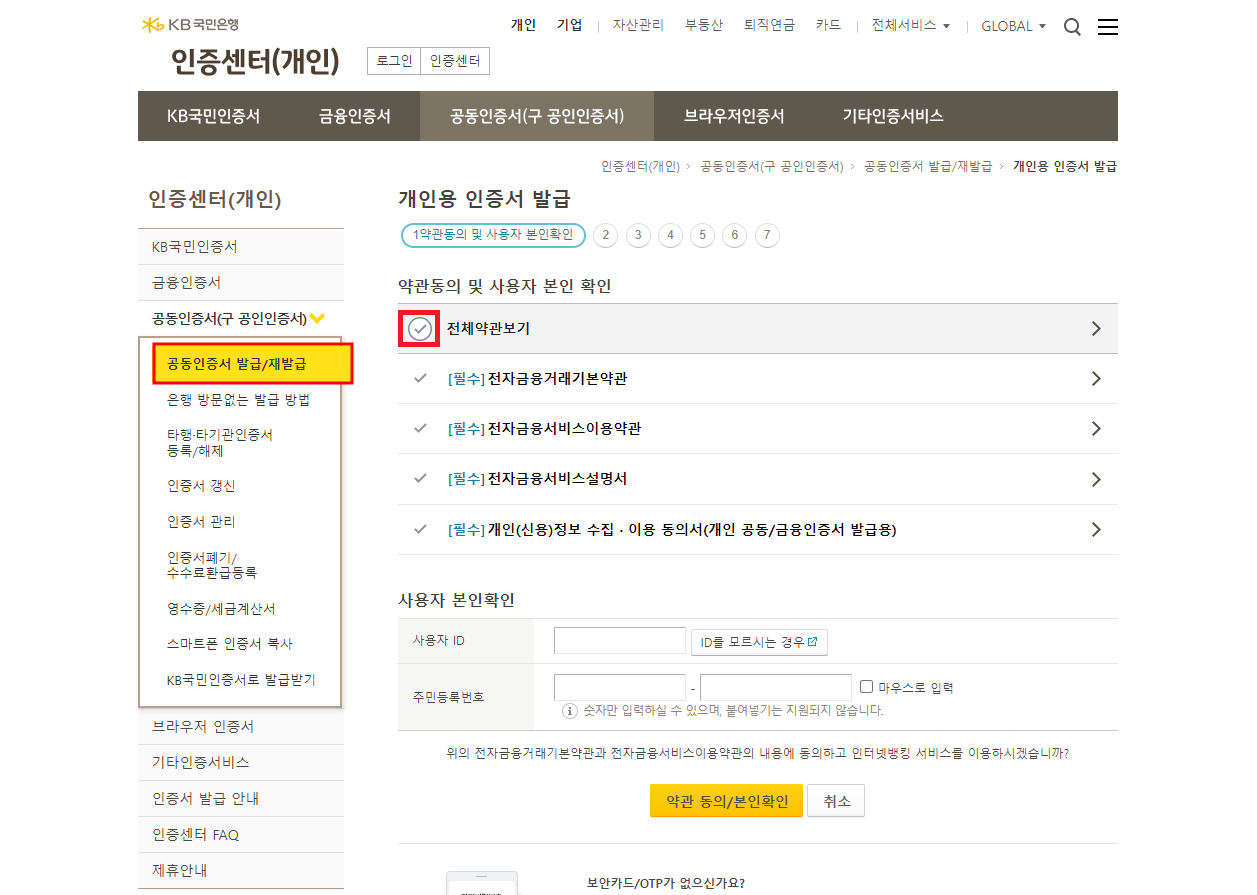Open the hamburger menu icon
The height and width of the screenshot is (895, 1257).
pos(1108,27)
